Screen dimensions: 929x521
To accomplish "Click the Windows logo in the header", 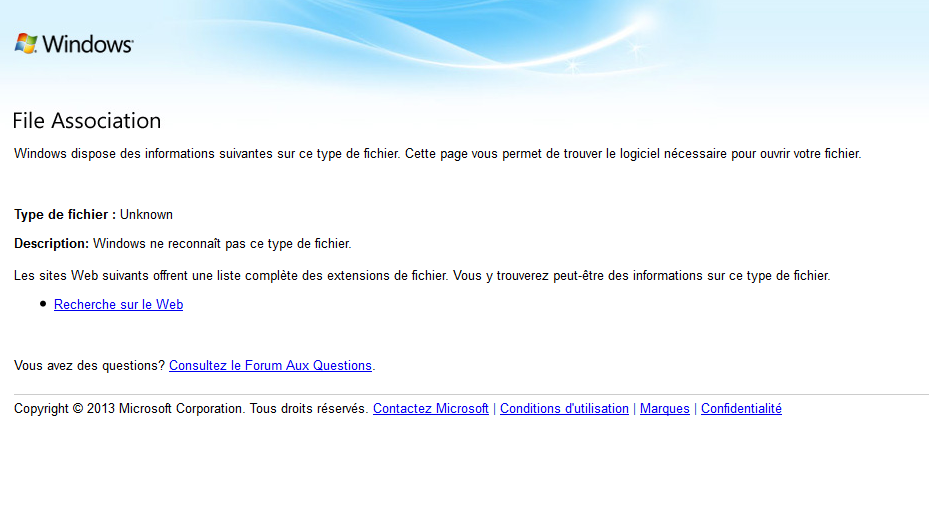I will (x=74, y=44).
